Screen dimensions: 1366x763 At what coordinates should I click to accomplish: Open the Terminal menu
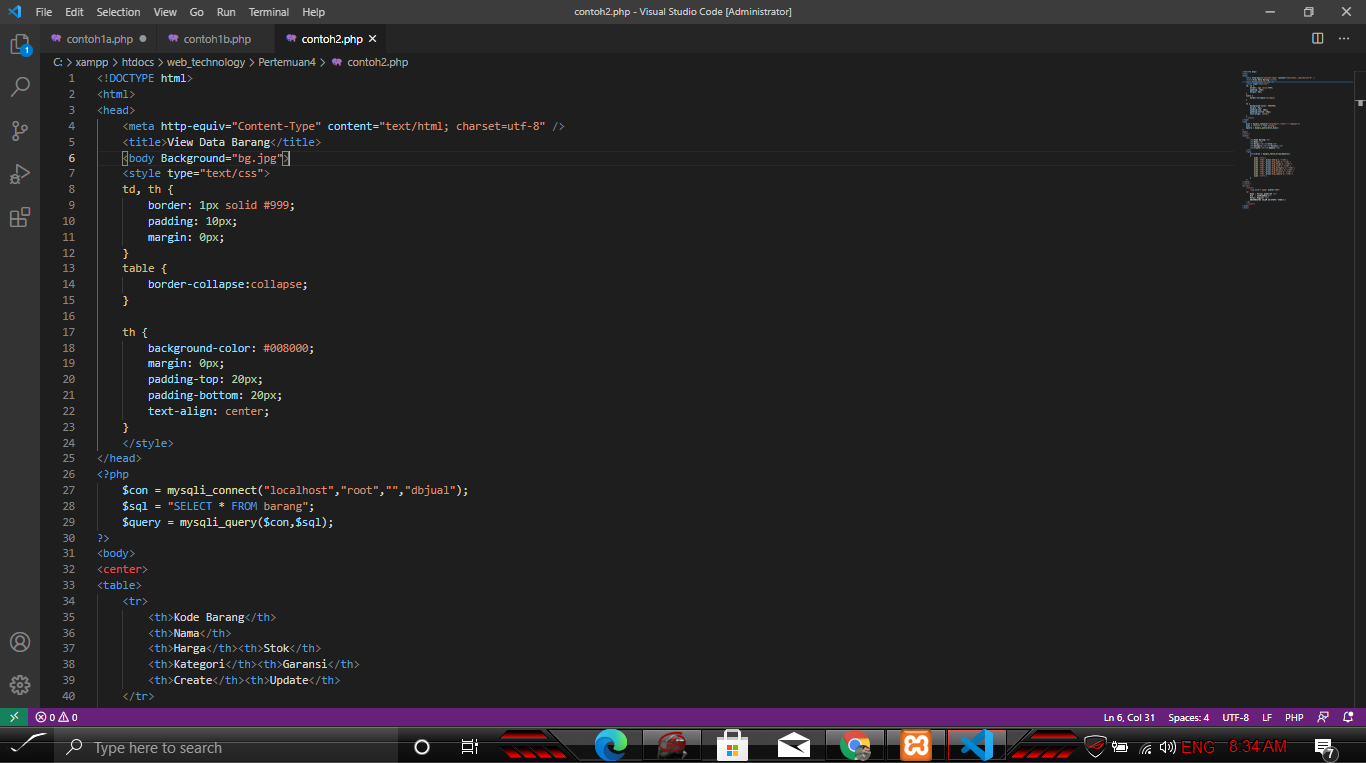pos(269,12)
